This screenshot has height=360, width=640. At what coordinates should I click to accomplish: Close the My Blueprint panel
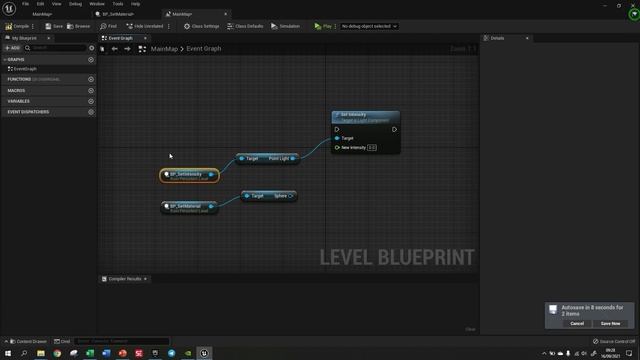49,38
